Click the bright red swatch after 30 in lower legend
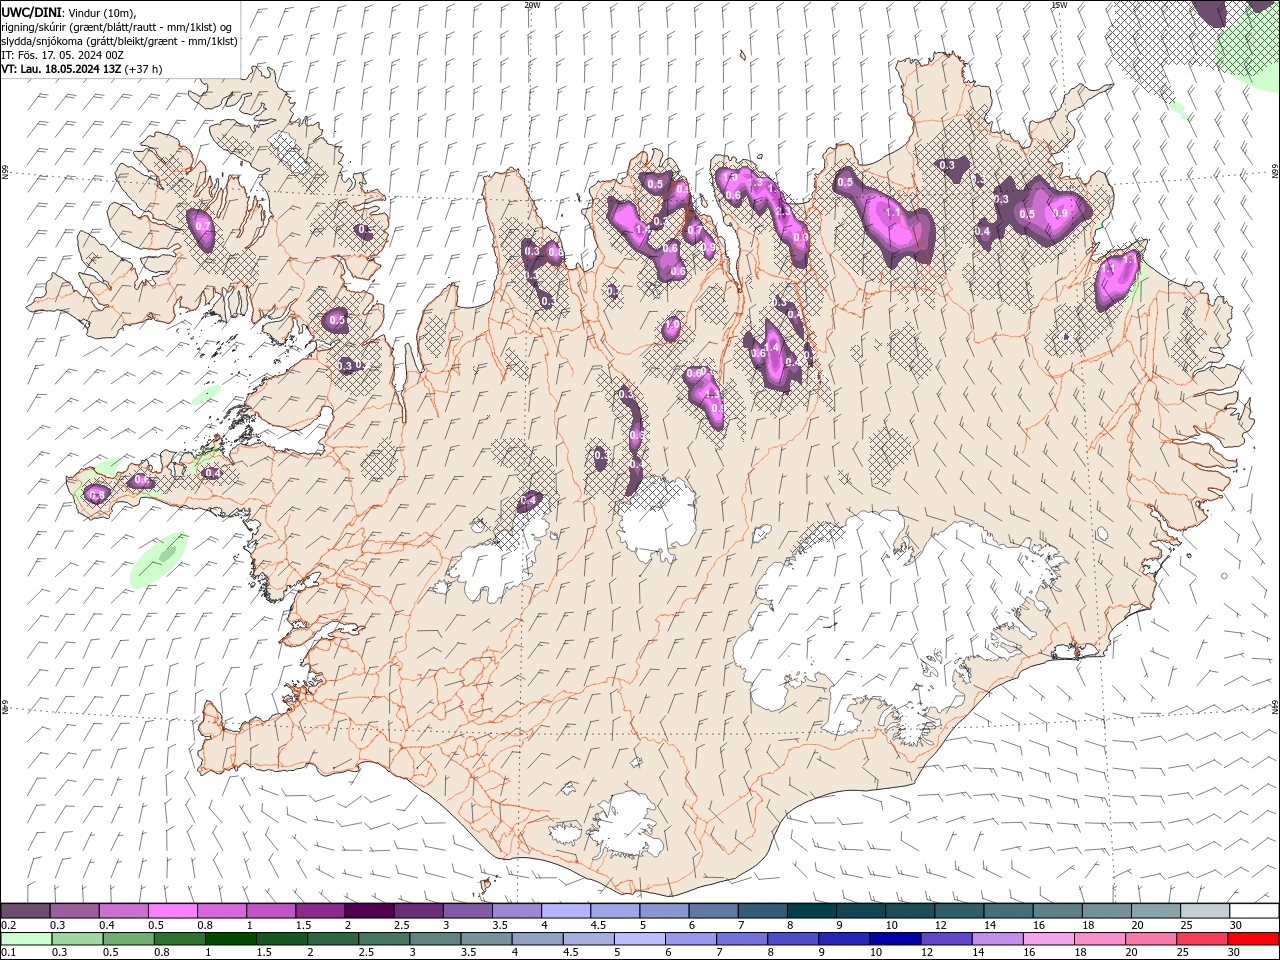 pos(1252,939)
